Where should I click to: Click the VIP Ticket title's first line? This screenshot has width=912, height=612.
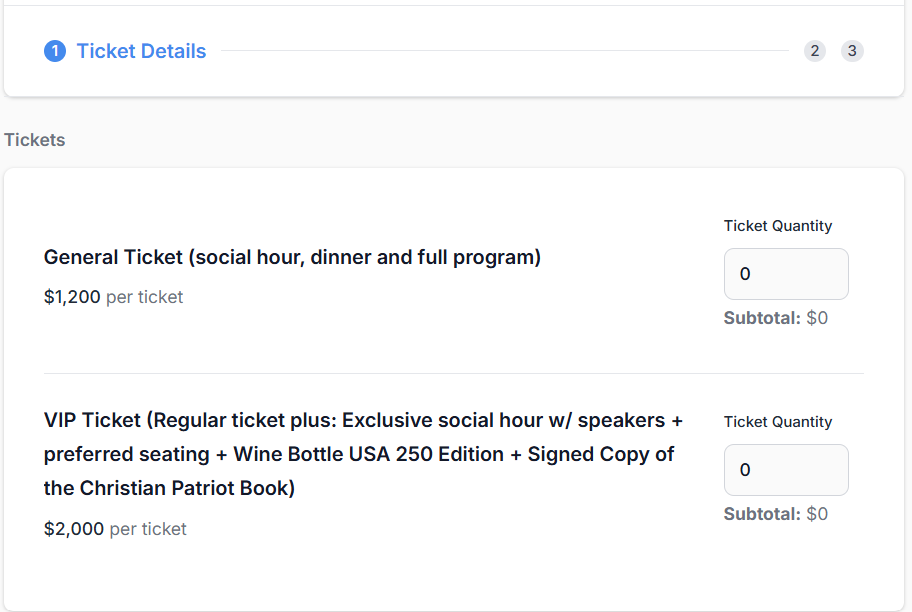pos(363,420)
